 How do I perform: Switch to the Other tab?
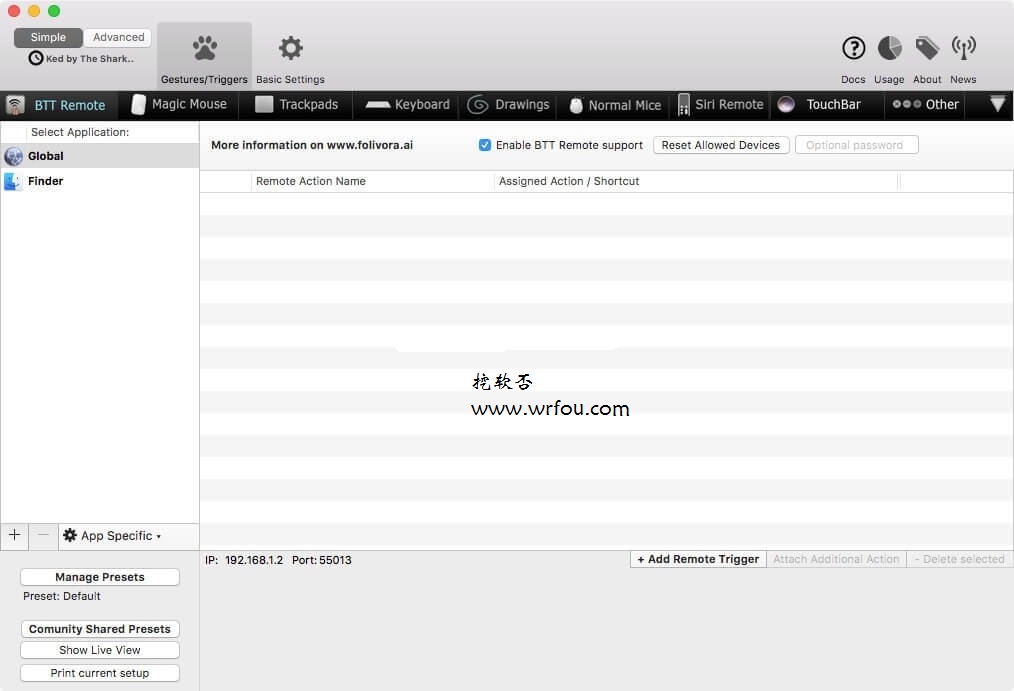coord(925,105)
